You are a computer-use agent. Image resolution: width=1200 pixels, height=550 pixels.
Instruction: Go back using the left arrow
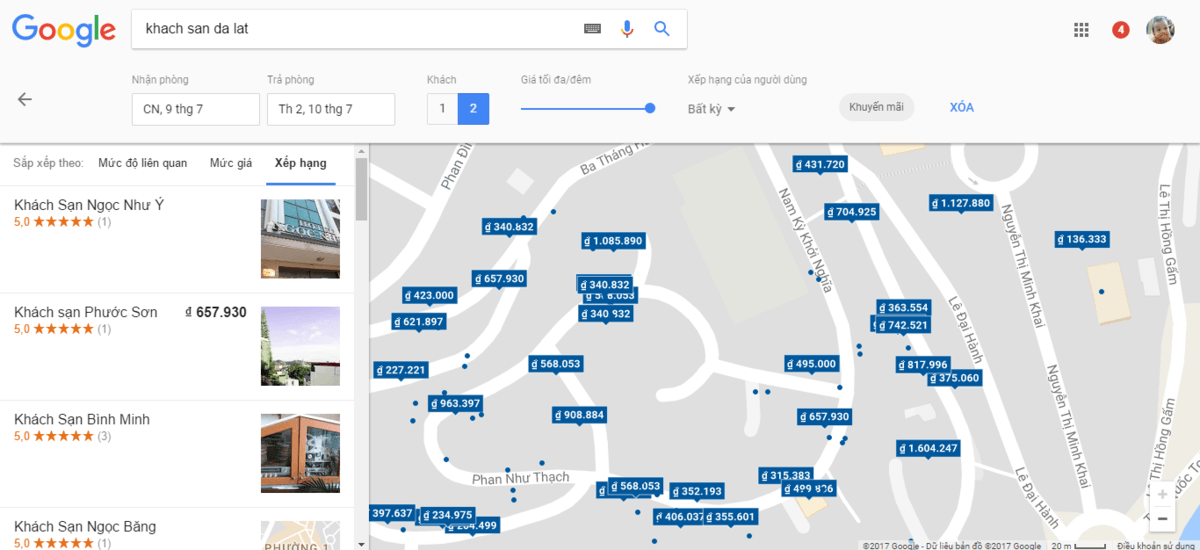[x=25, y=99]
